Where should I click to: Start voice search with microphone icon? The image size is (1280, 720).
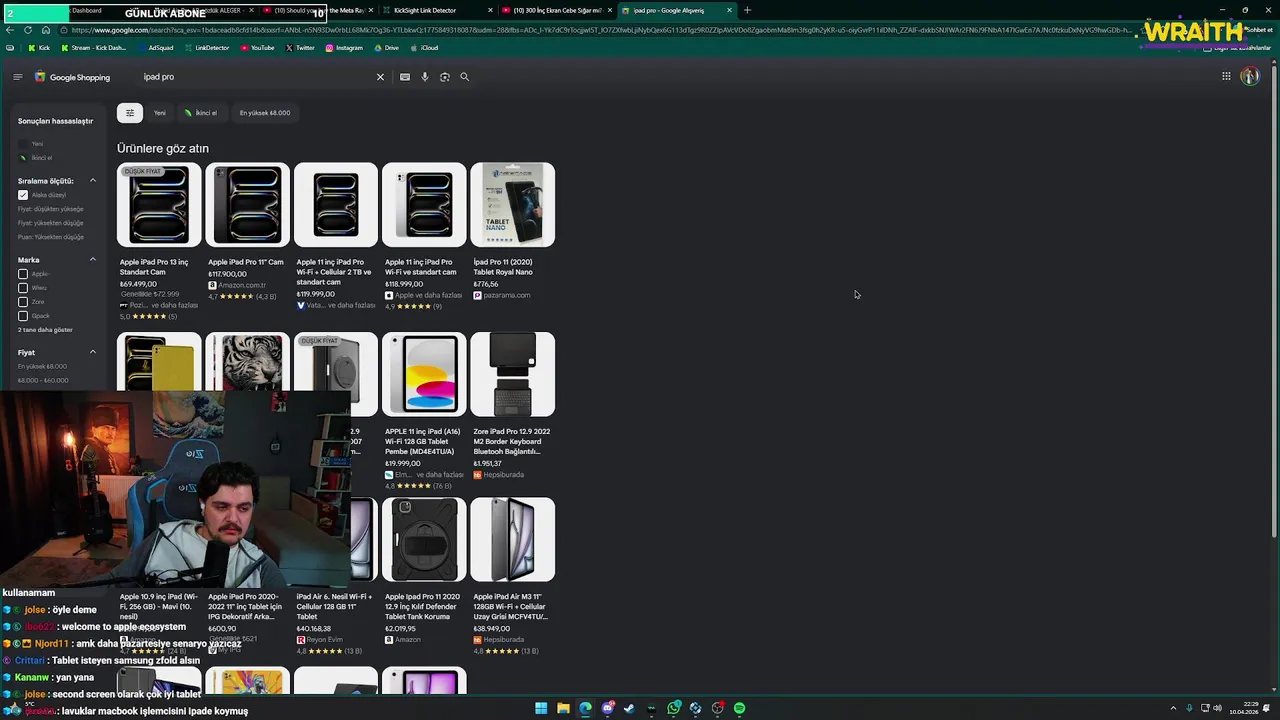tap(425, 77)
